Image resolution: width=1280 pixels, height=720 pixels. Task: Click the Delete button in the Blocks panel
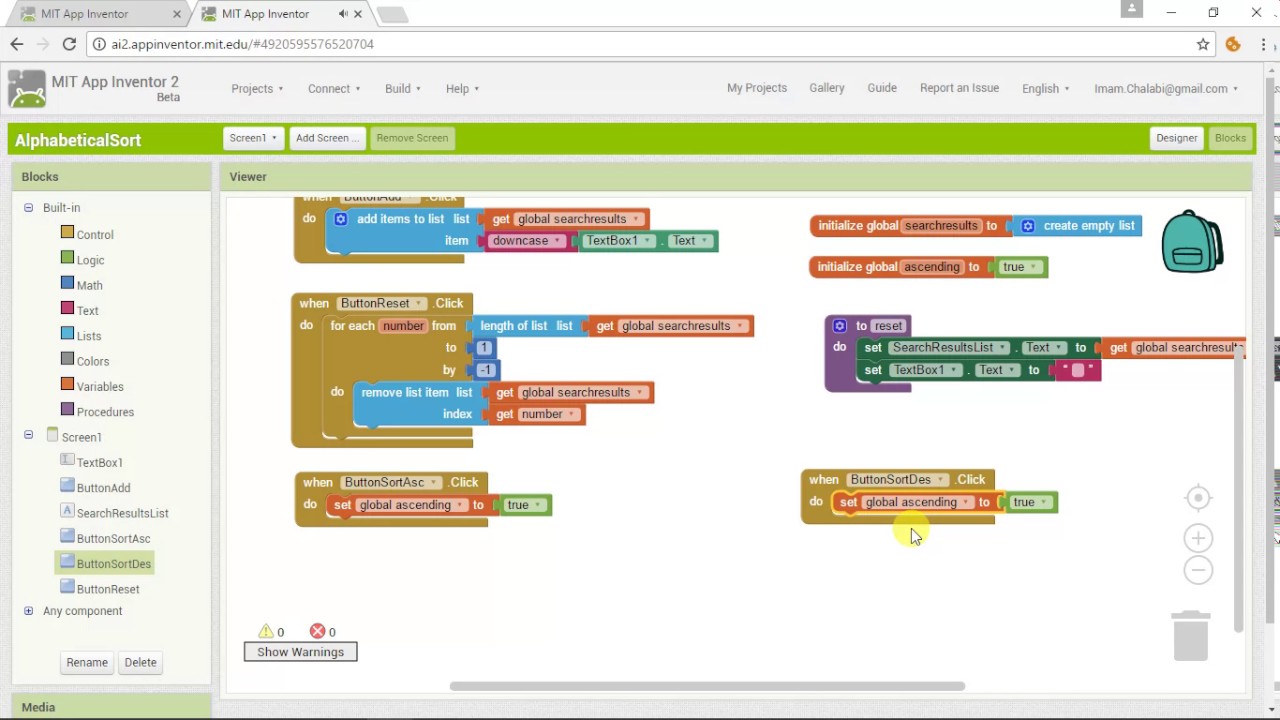140,662
